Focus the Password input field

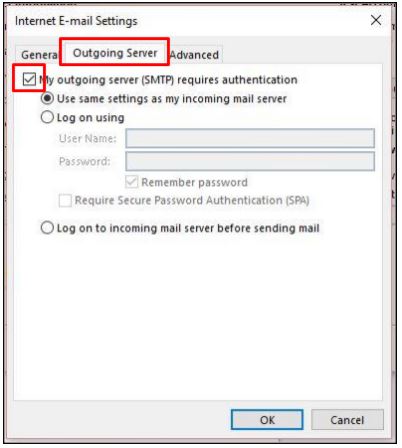click(250, 161)
